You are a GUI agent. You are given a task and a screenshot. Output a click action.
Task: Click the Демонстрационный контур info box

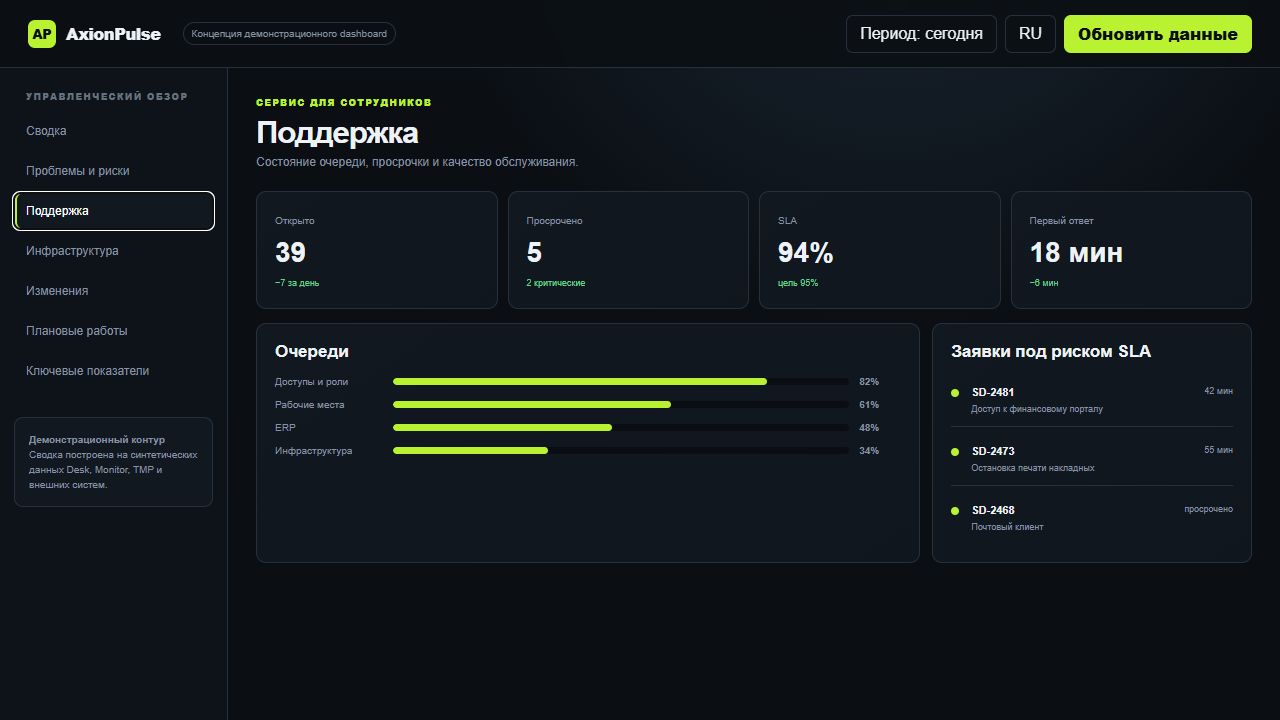point(114,462)
